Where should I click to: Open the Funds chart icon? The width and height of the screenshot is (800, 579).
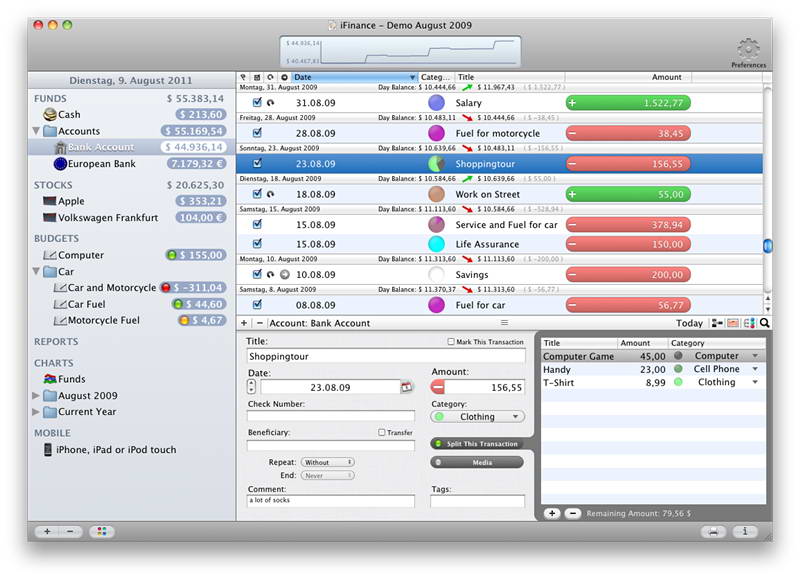tap(49, 379)
